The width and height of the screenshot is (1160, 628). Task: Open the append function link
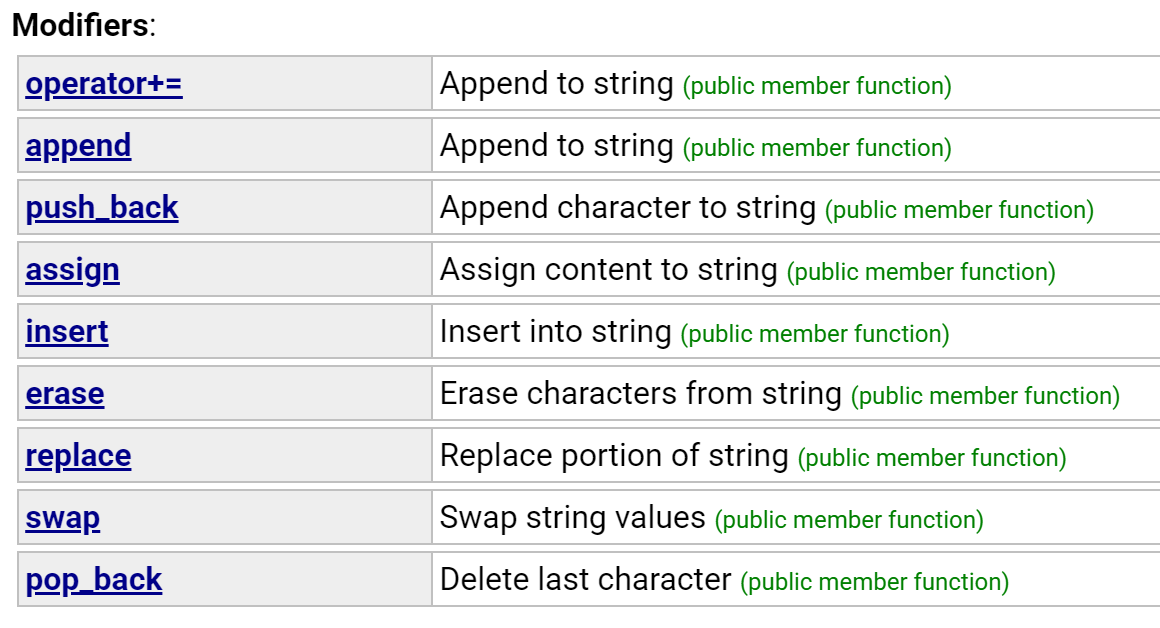[78, 146]
